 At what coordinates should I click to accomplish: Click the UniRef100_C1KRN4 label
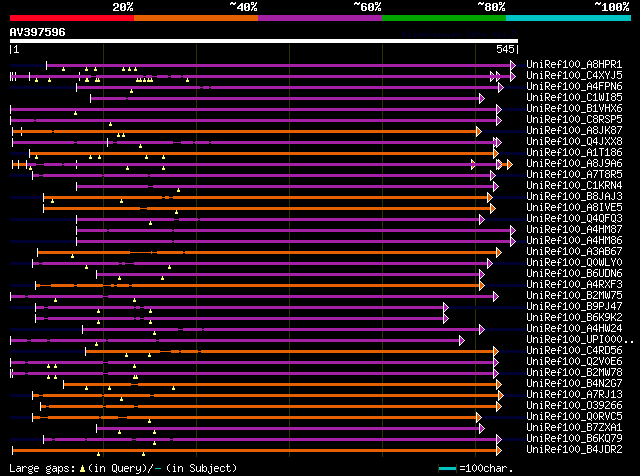[x=574, y=186]
